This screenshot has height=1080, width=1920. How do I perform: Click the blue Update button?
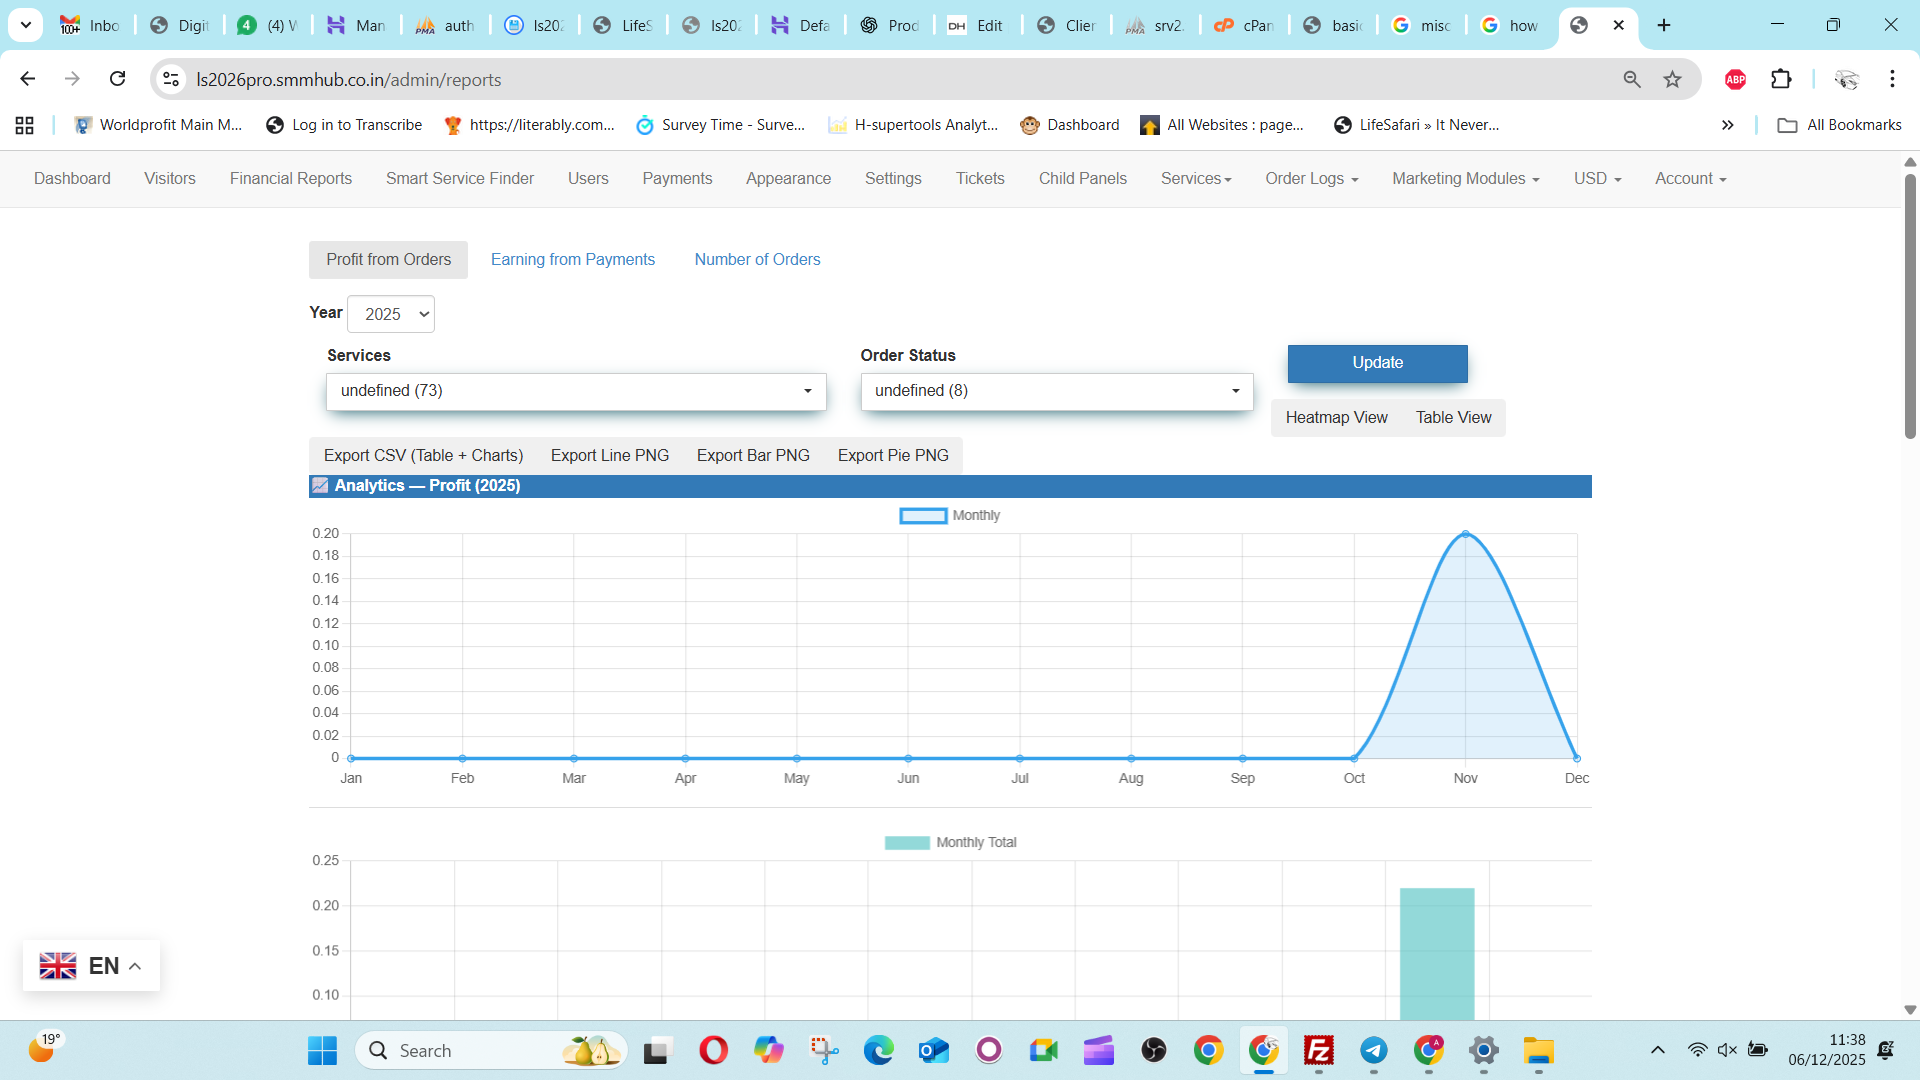click(1377, 363)
